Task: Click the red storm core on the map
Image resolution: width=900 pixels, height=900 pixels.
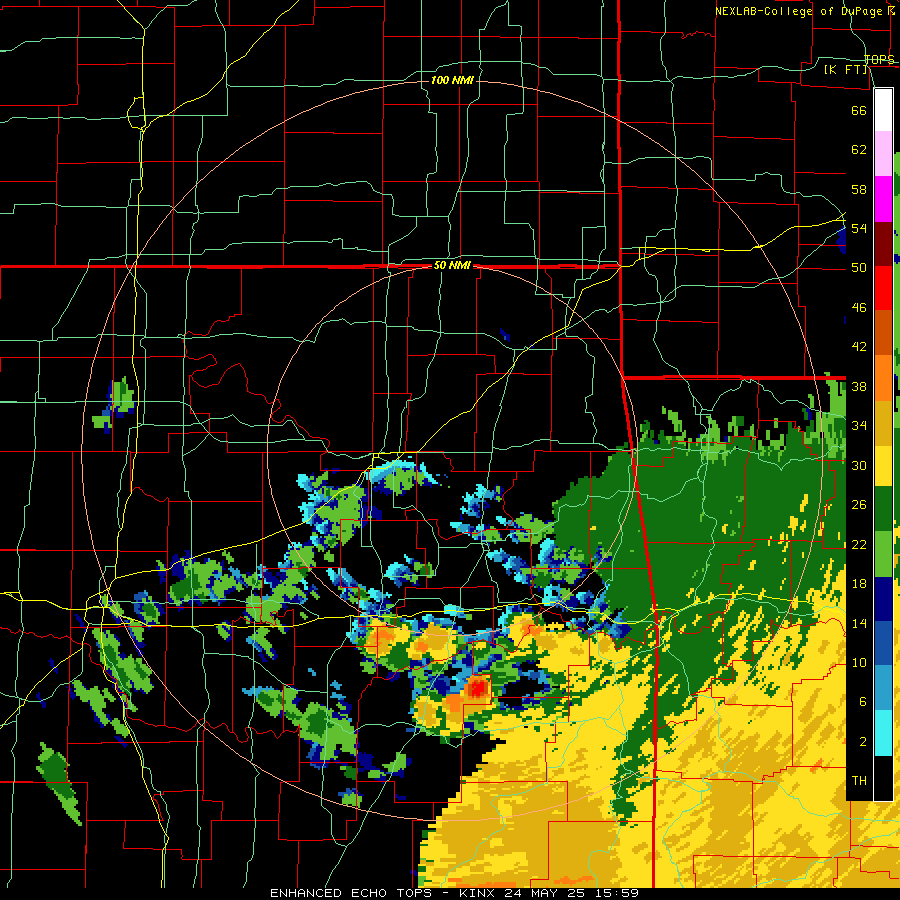Action: coord(478,687)
